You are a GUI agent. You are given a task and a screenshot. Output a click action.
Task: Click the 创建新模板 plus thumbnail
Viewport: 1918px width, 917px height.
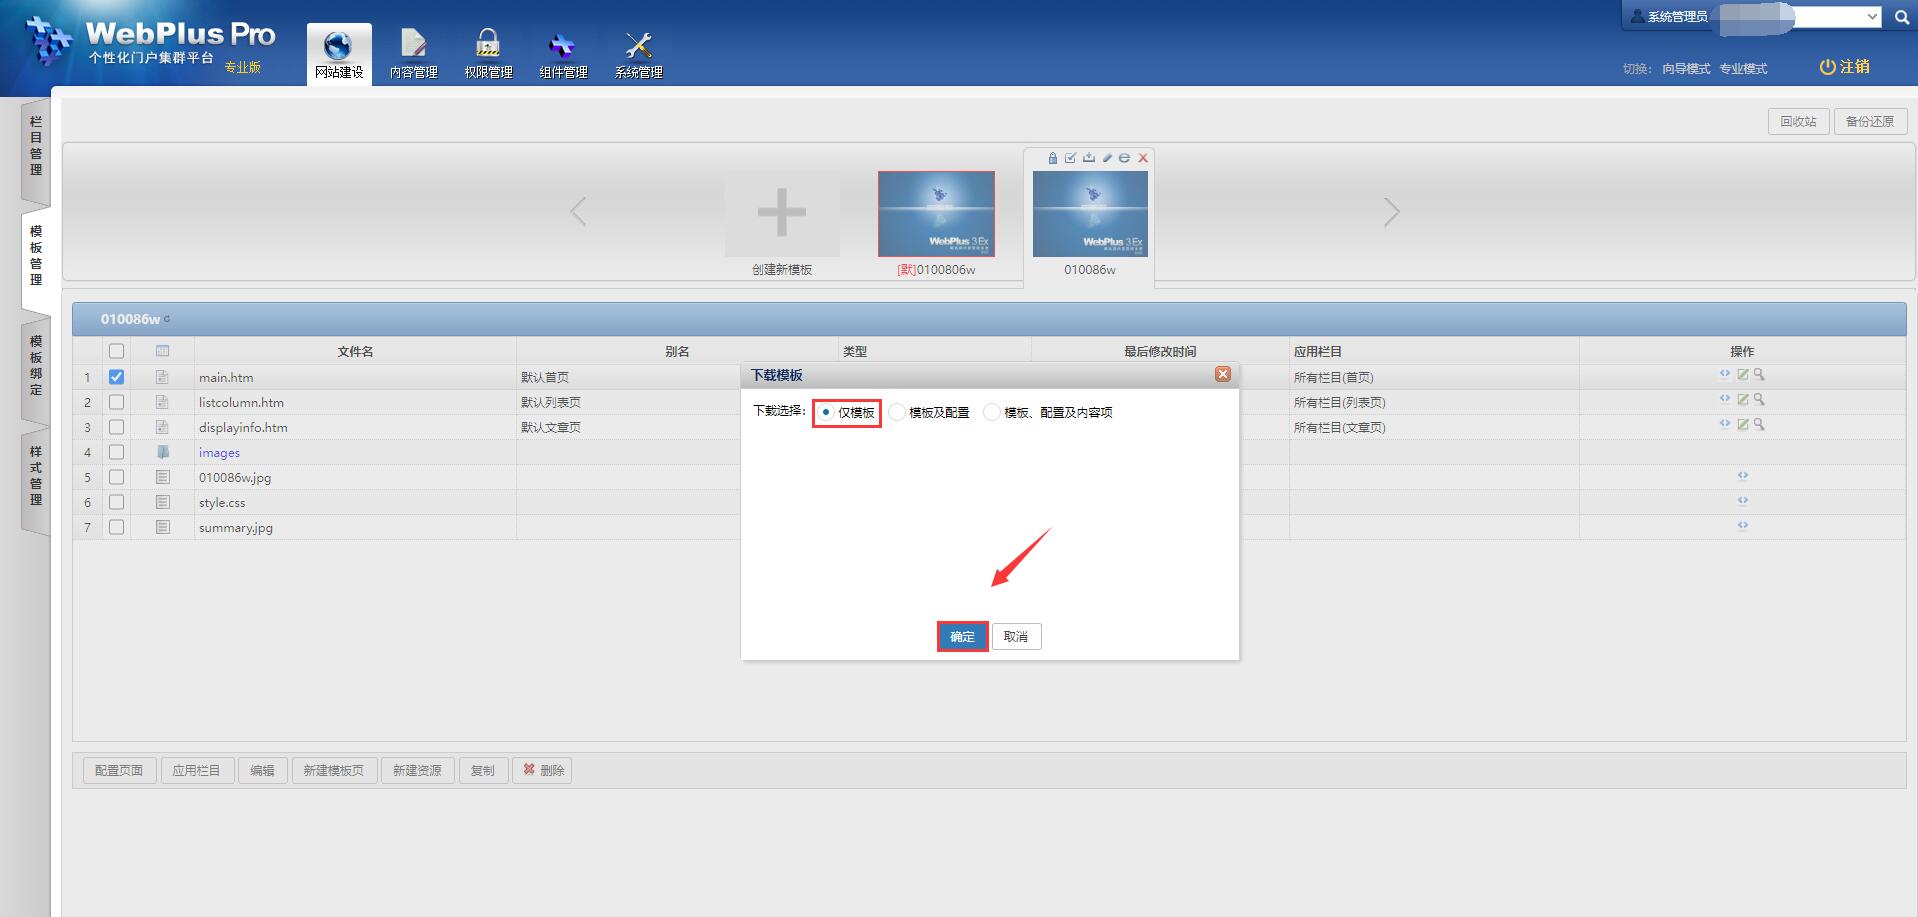coord(782,213)
